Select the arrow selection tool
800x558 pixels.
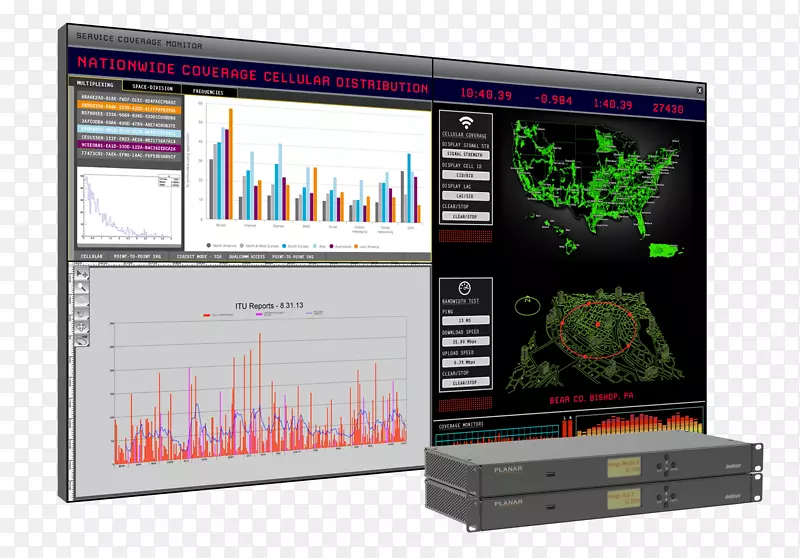click(x=82, y=273)
